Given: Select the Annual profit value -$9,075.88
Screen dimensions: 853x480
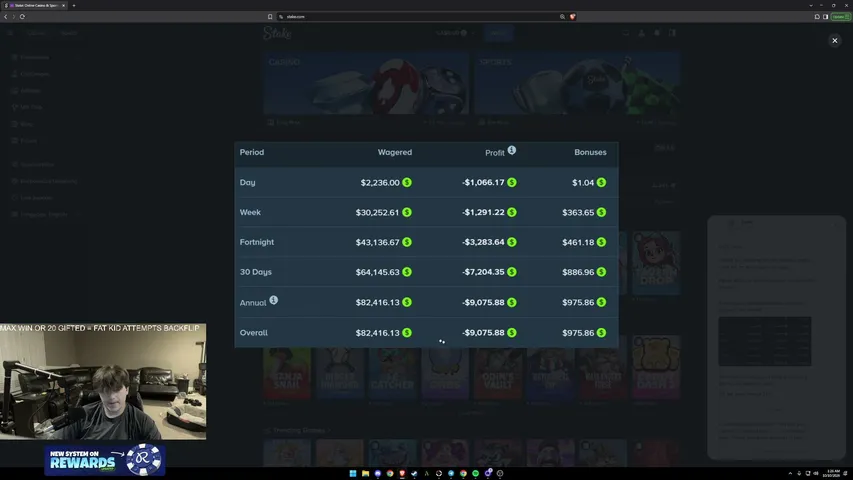Looking at the screenshot, I should (483, 302).
